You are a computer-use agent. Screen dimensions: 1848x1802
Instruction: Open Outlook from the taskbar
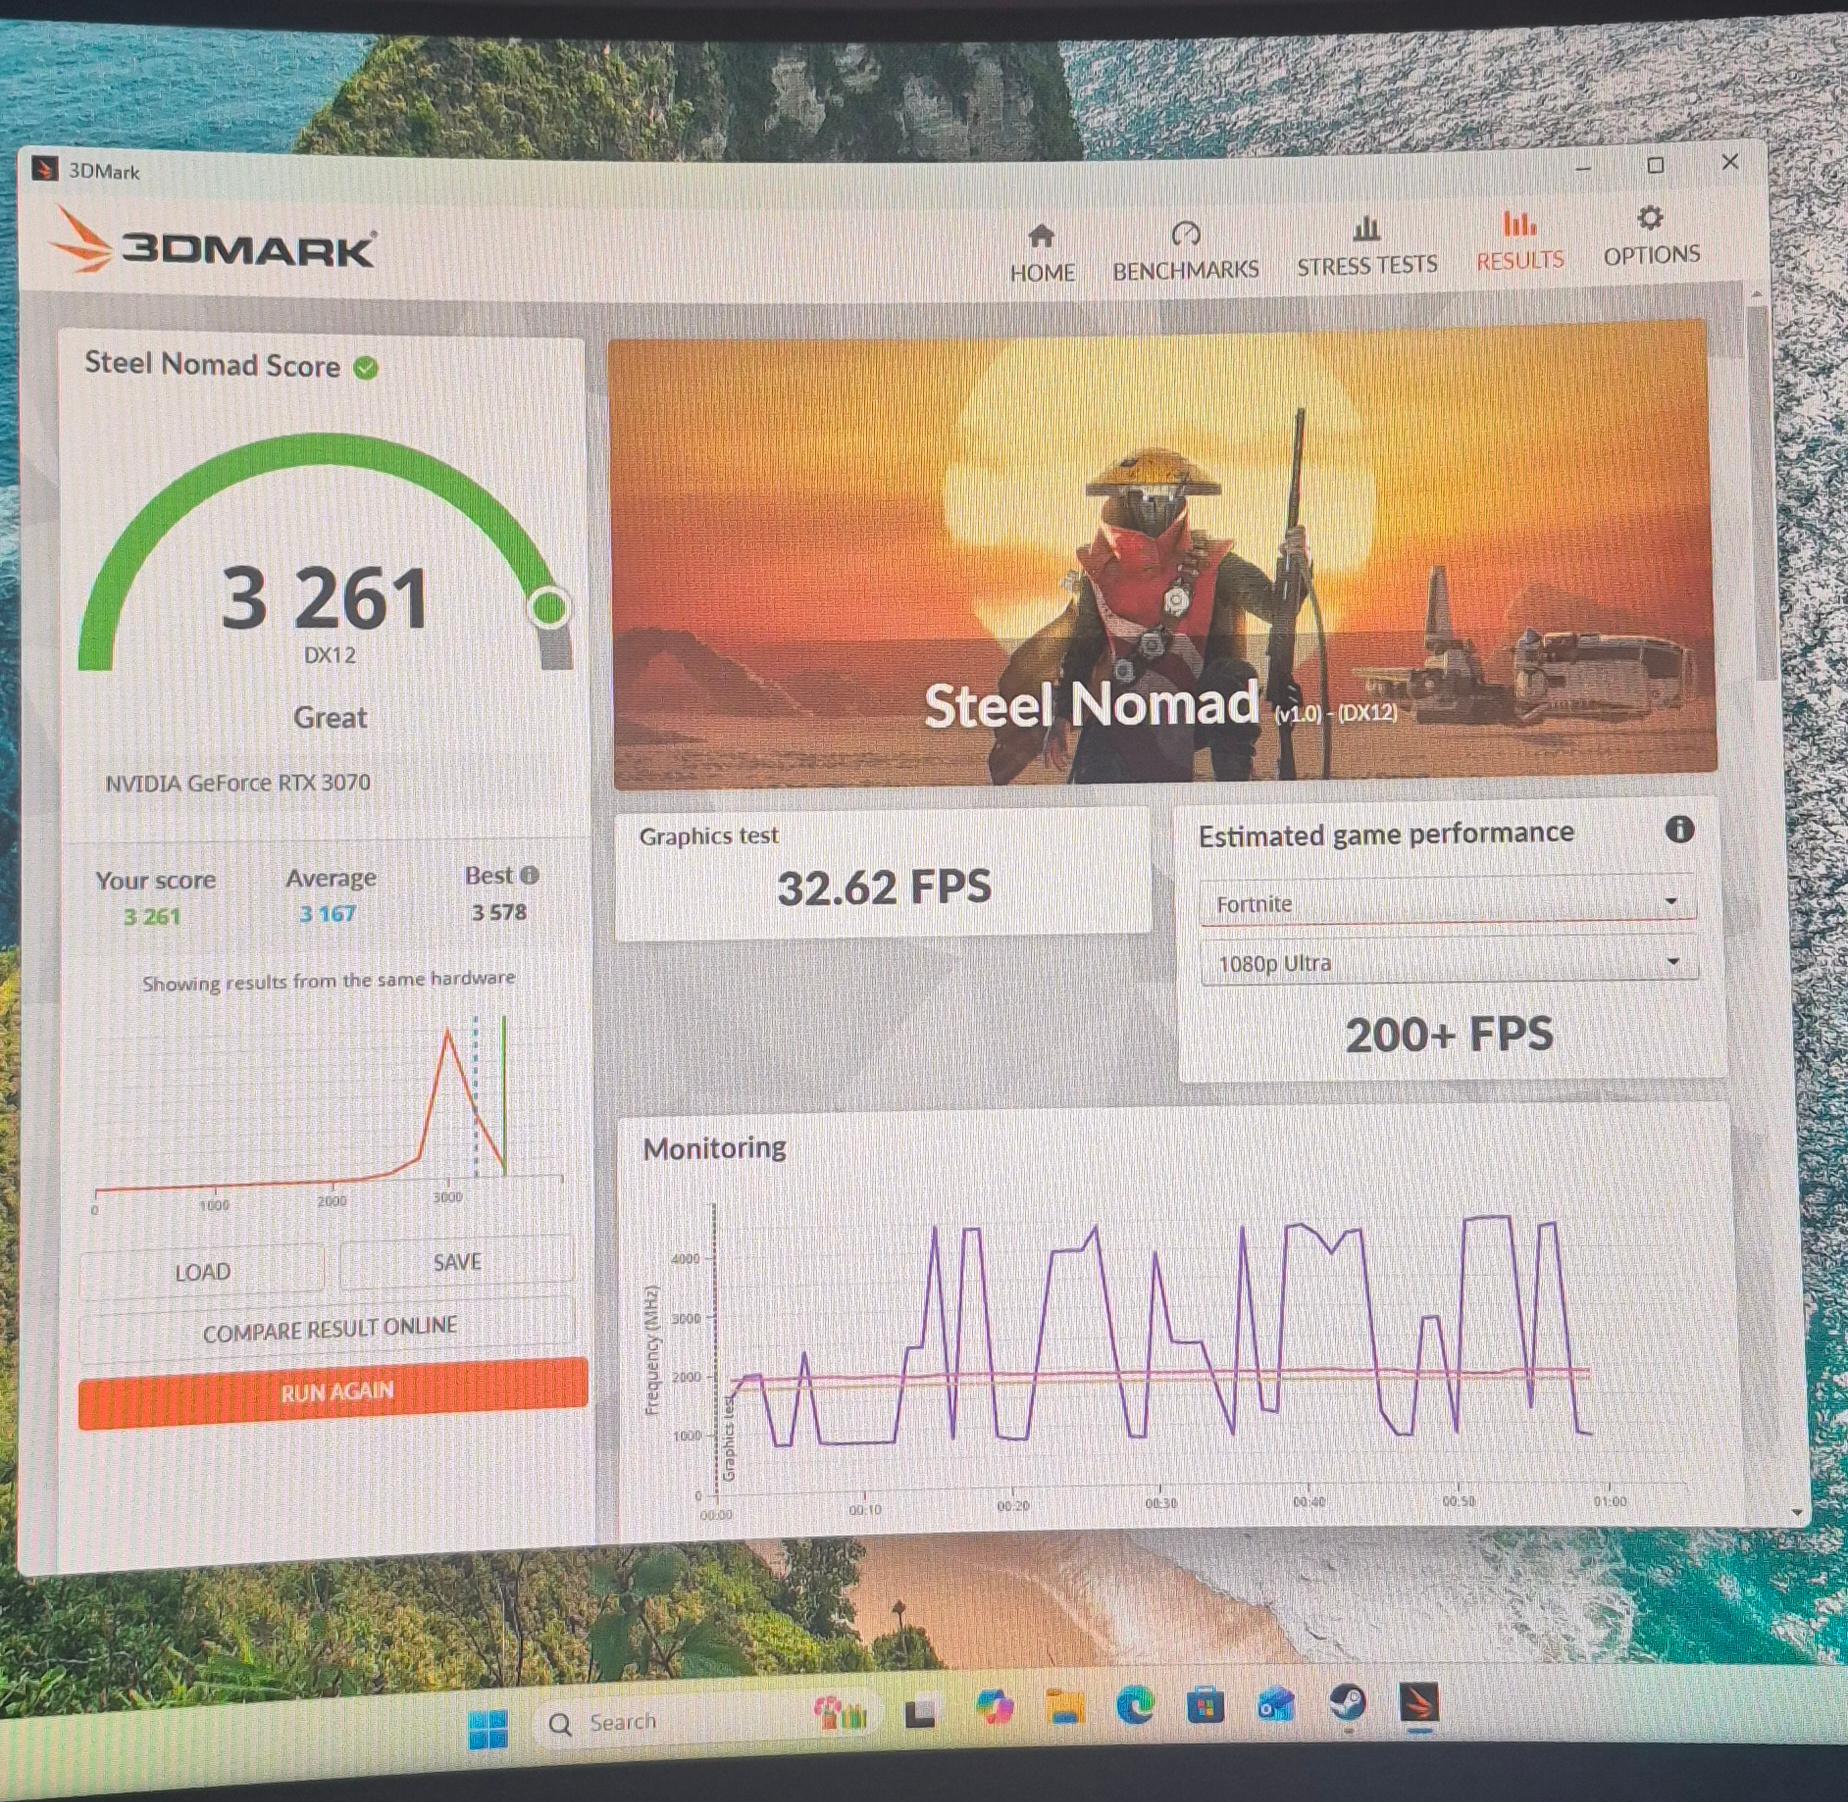[1276, 1705]
